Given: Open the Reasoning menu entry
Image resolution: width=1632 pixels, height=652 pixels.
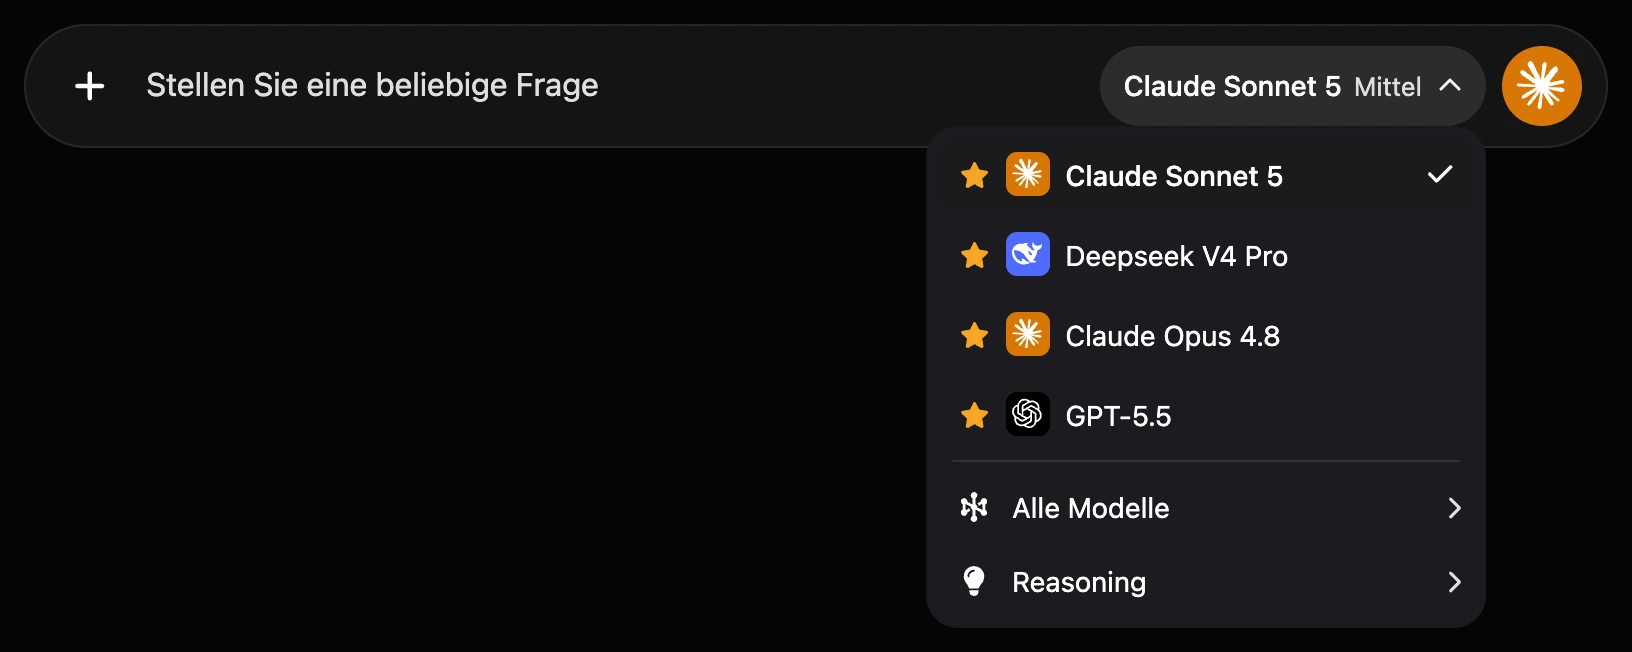Looking at the screenshot, I should [x=1206, y=582].
